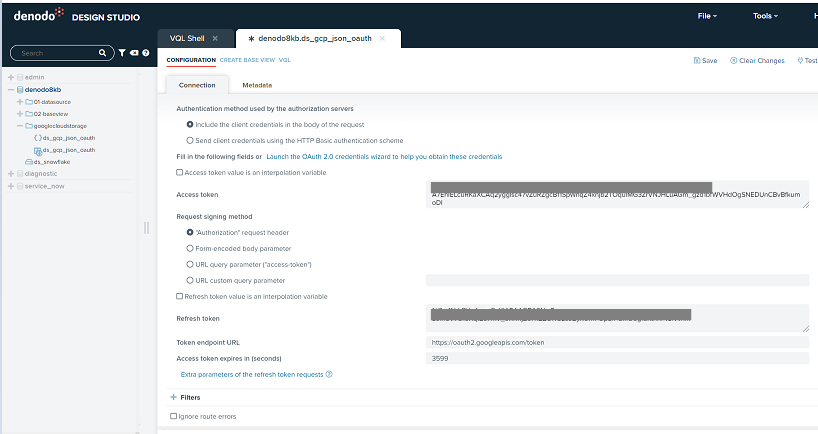This screenshot has height=434, width=818.
Task: Select the googlecloudstorage folder label
Action: [60, 126]
